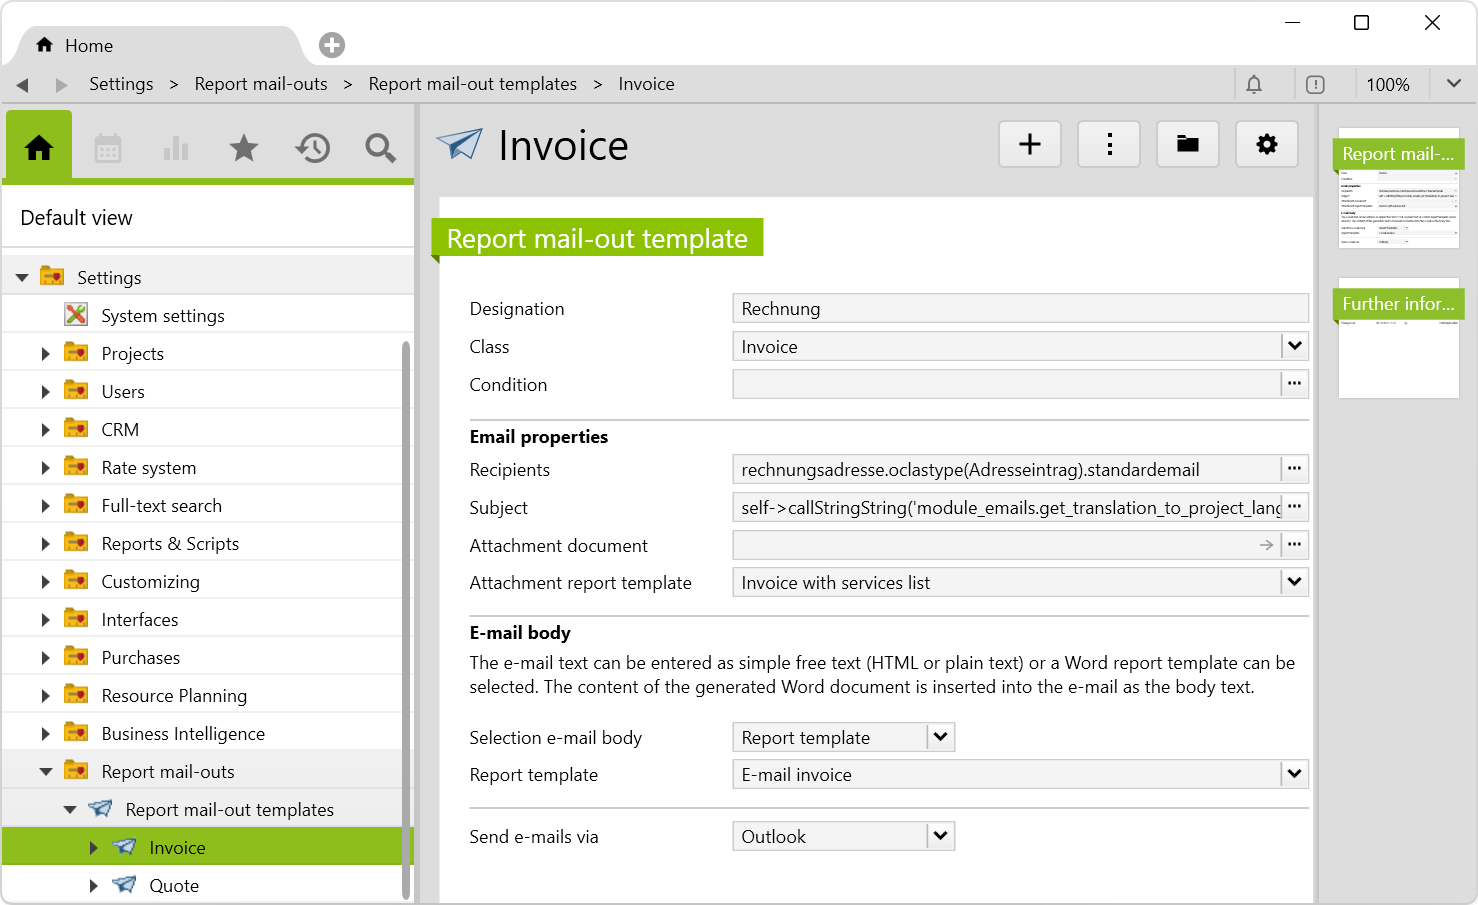Screen dimensions: 1478x905
Task: Expand the Projects tree node
Action: 45,354
